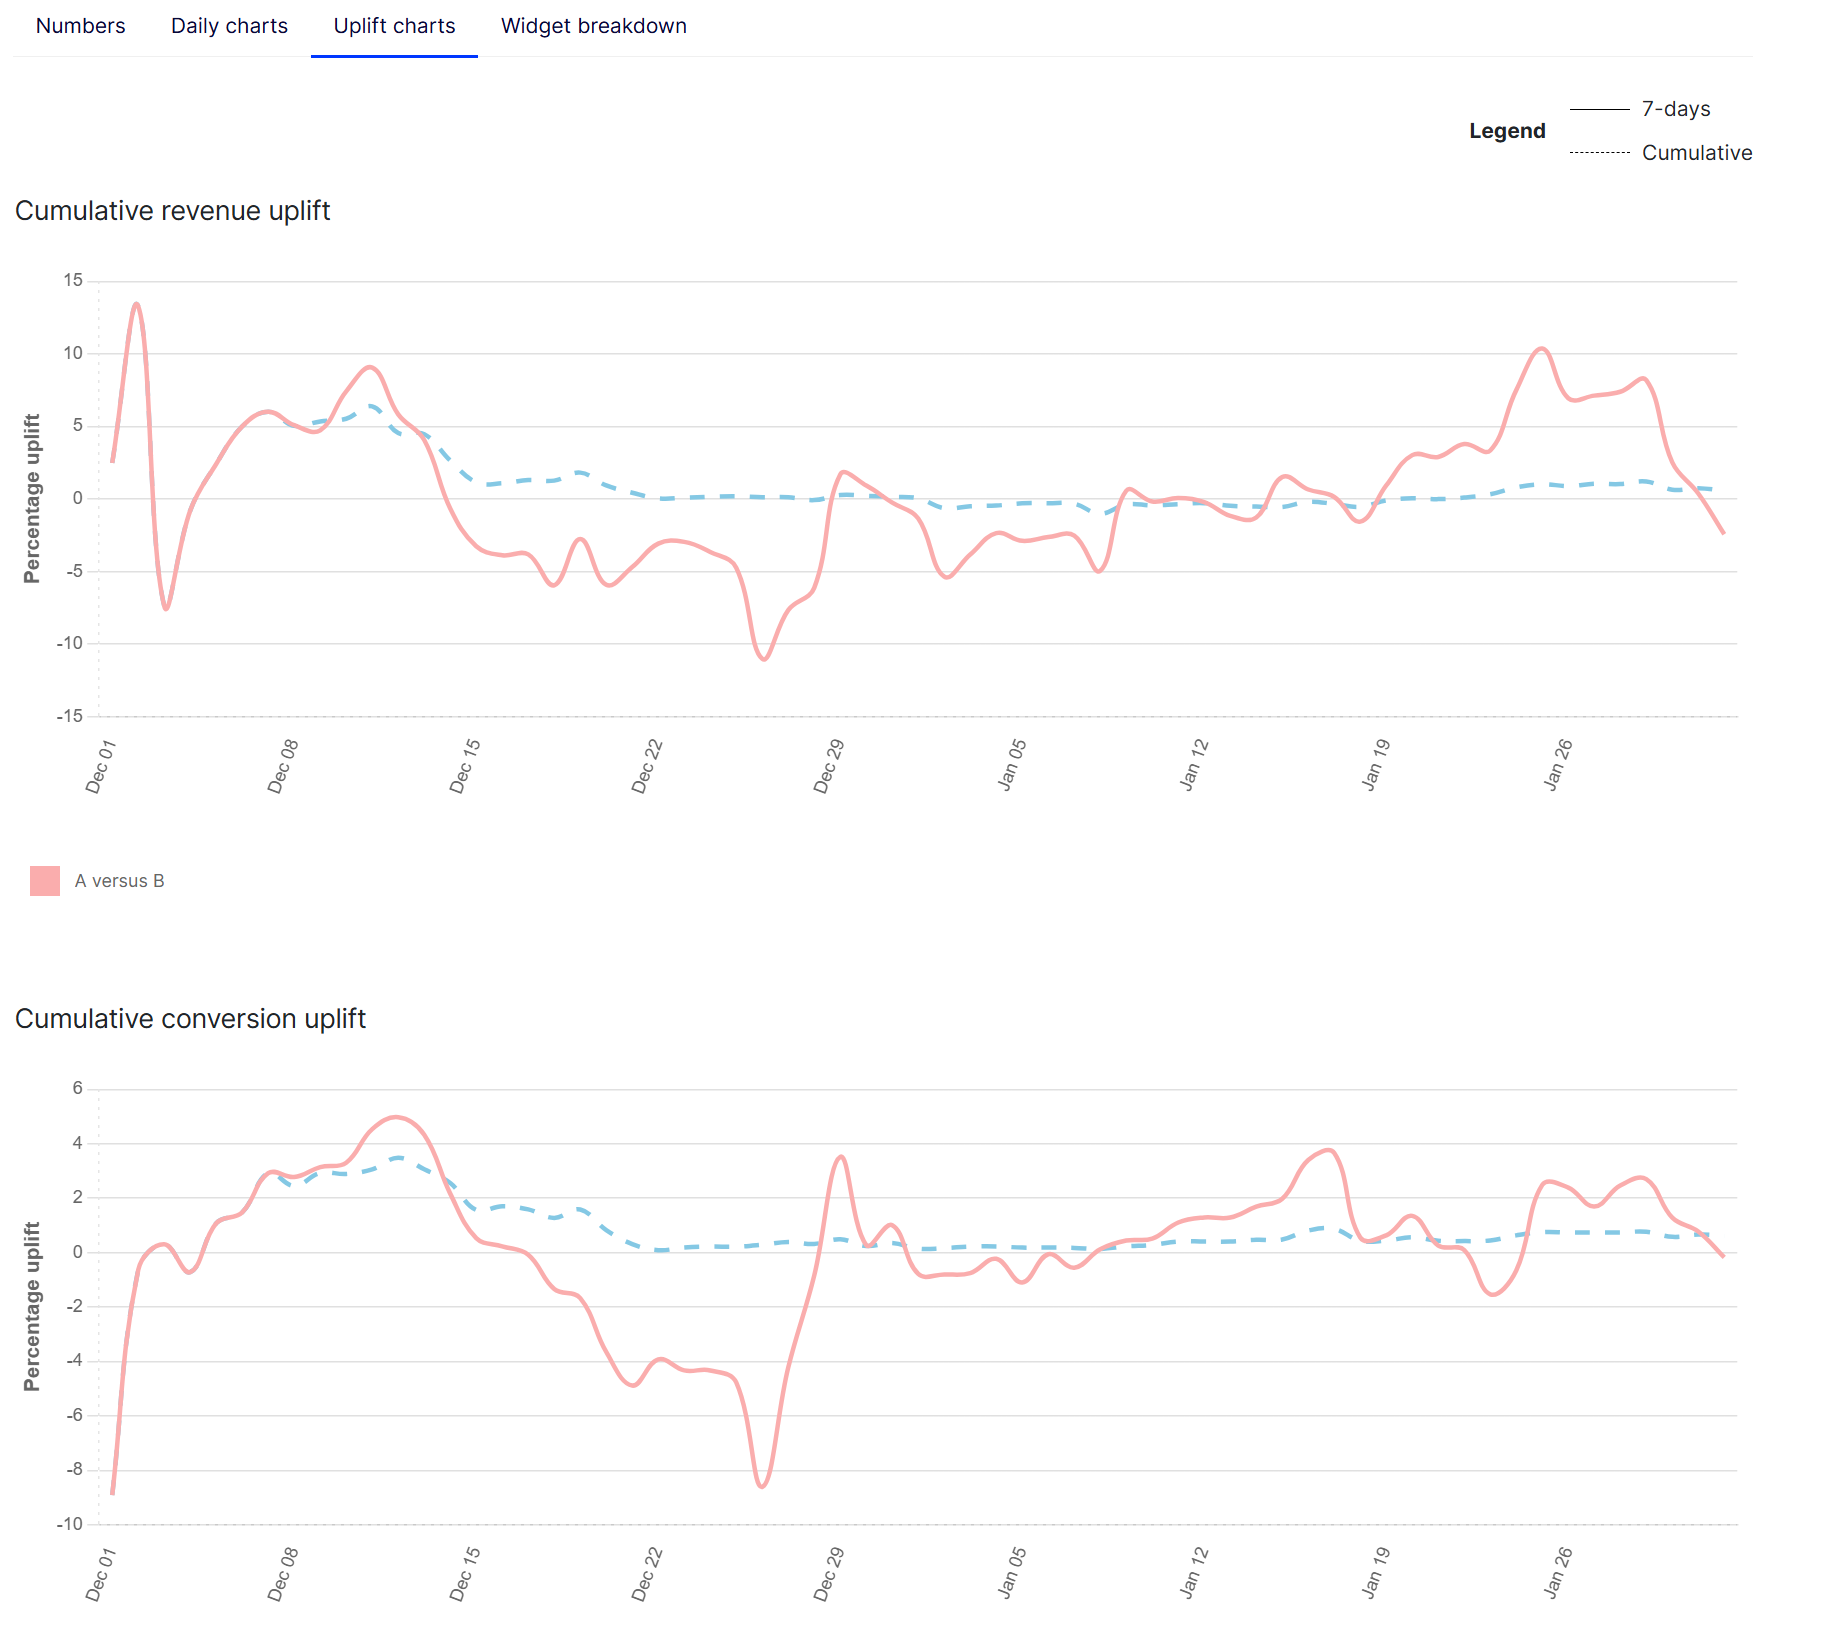Select the Uplift charts tab
1821x1631 pixels.
[x=394, y=26]
